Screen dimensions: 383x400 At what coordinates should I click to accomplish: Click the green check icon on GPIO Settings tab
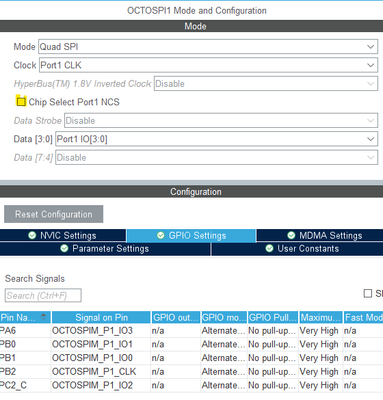[161, 235]
